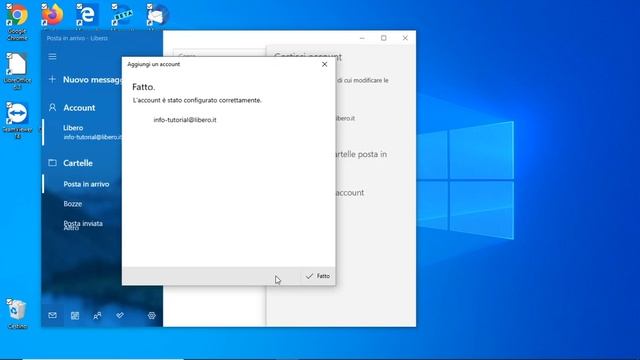This screenshot has width=640, height=360.
Task: Click the Fatto button in dialog
Action: 318,276
